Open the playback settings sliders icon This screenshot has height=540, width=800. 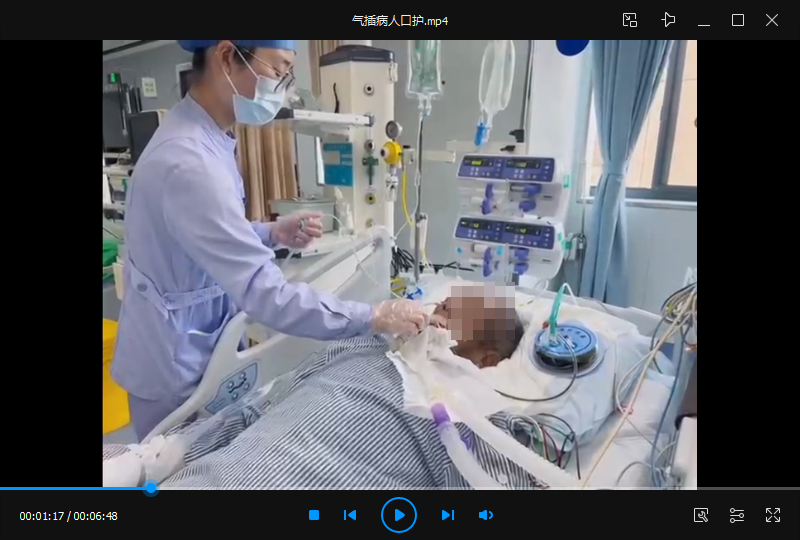click(737, 516)
